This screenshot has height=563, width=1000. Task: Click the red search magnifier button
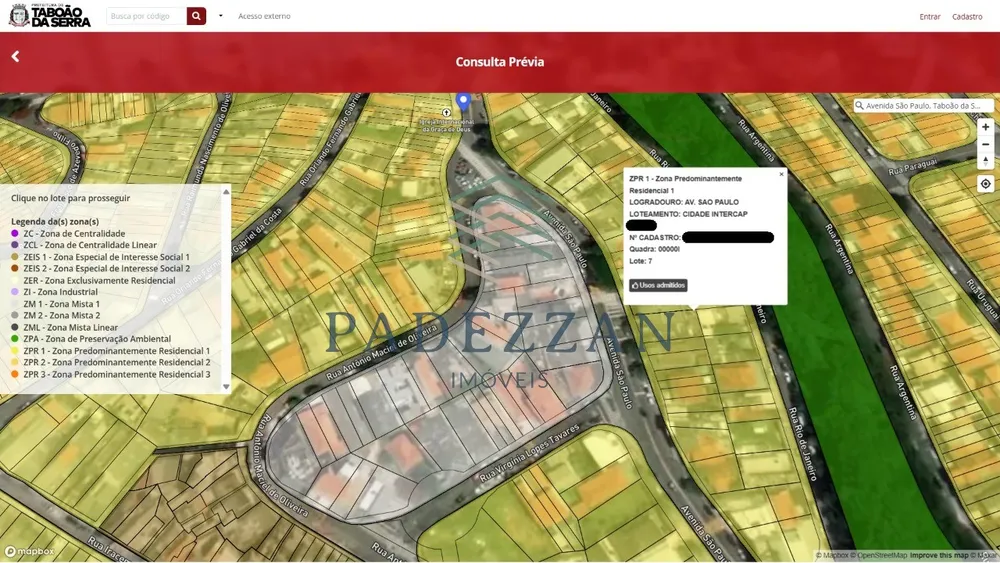[x=196, y=16]
